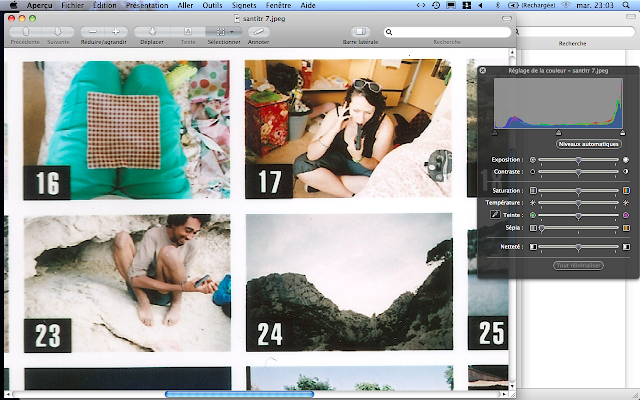Viewport: 640px width, 400px height.
Task: Go to the previous page with Précédente arrow
Action: point(25,31)
